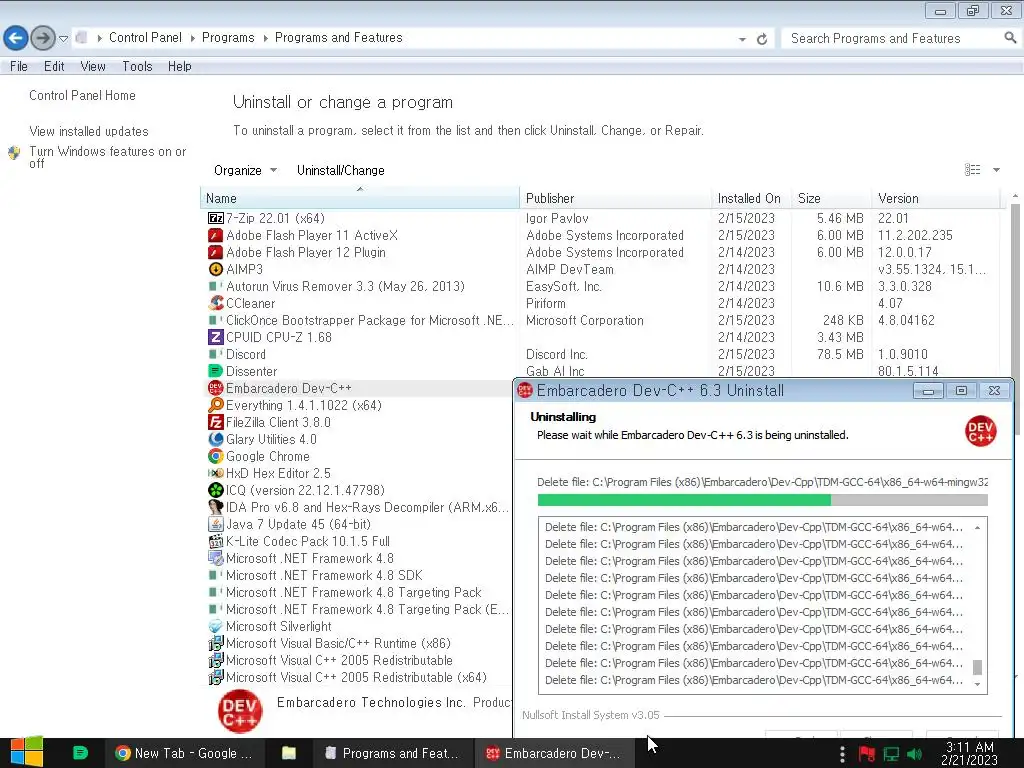The width and height of the screenshot is (1024, 768).
Task: Click the Microsoft .NET Framework 4.8 icon
Action: pos(216,558)
